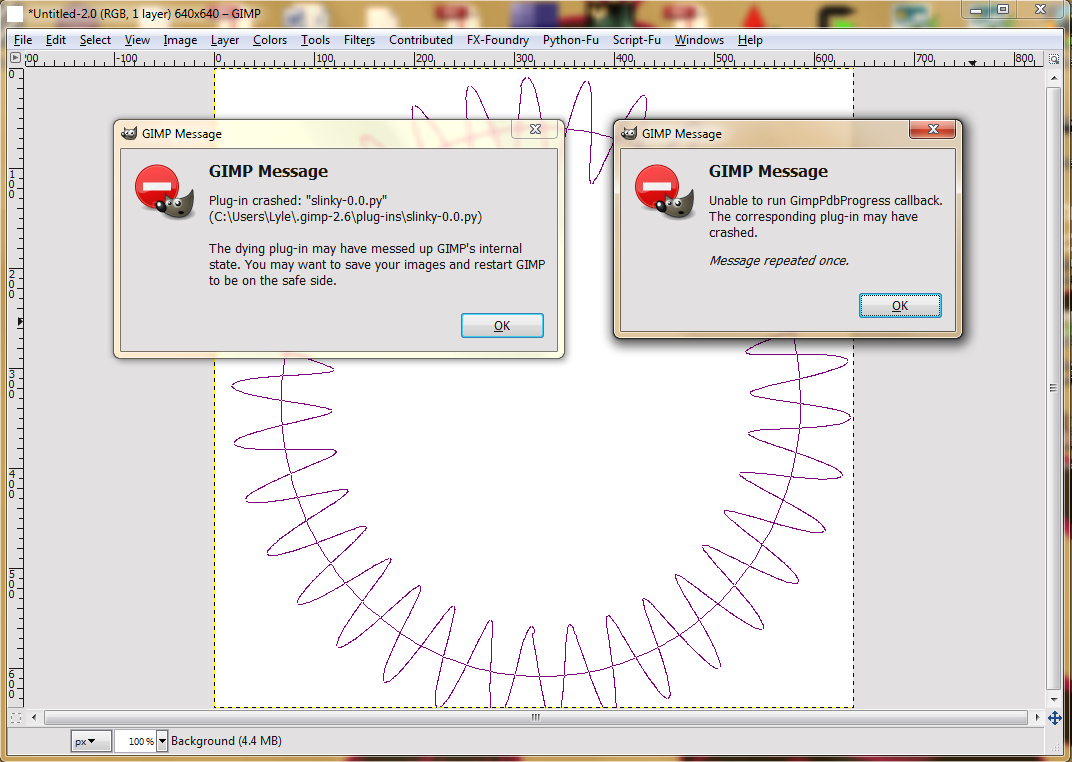Click "Unable to run GimpPdbProgress callback." text

(x=825, y=200)
